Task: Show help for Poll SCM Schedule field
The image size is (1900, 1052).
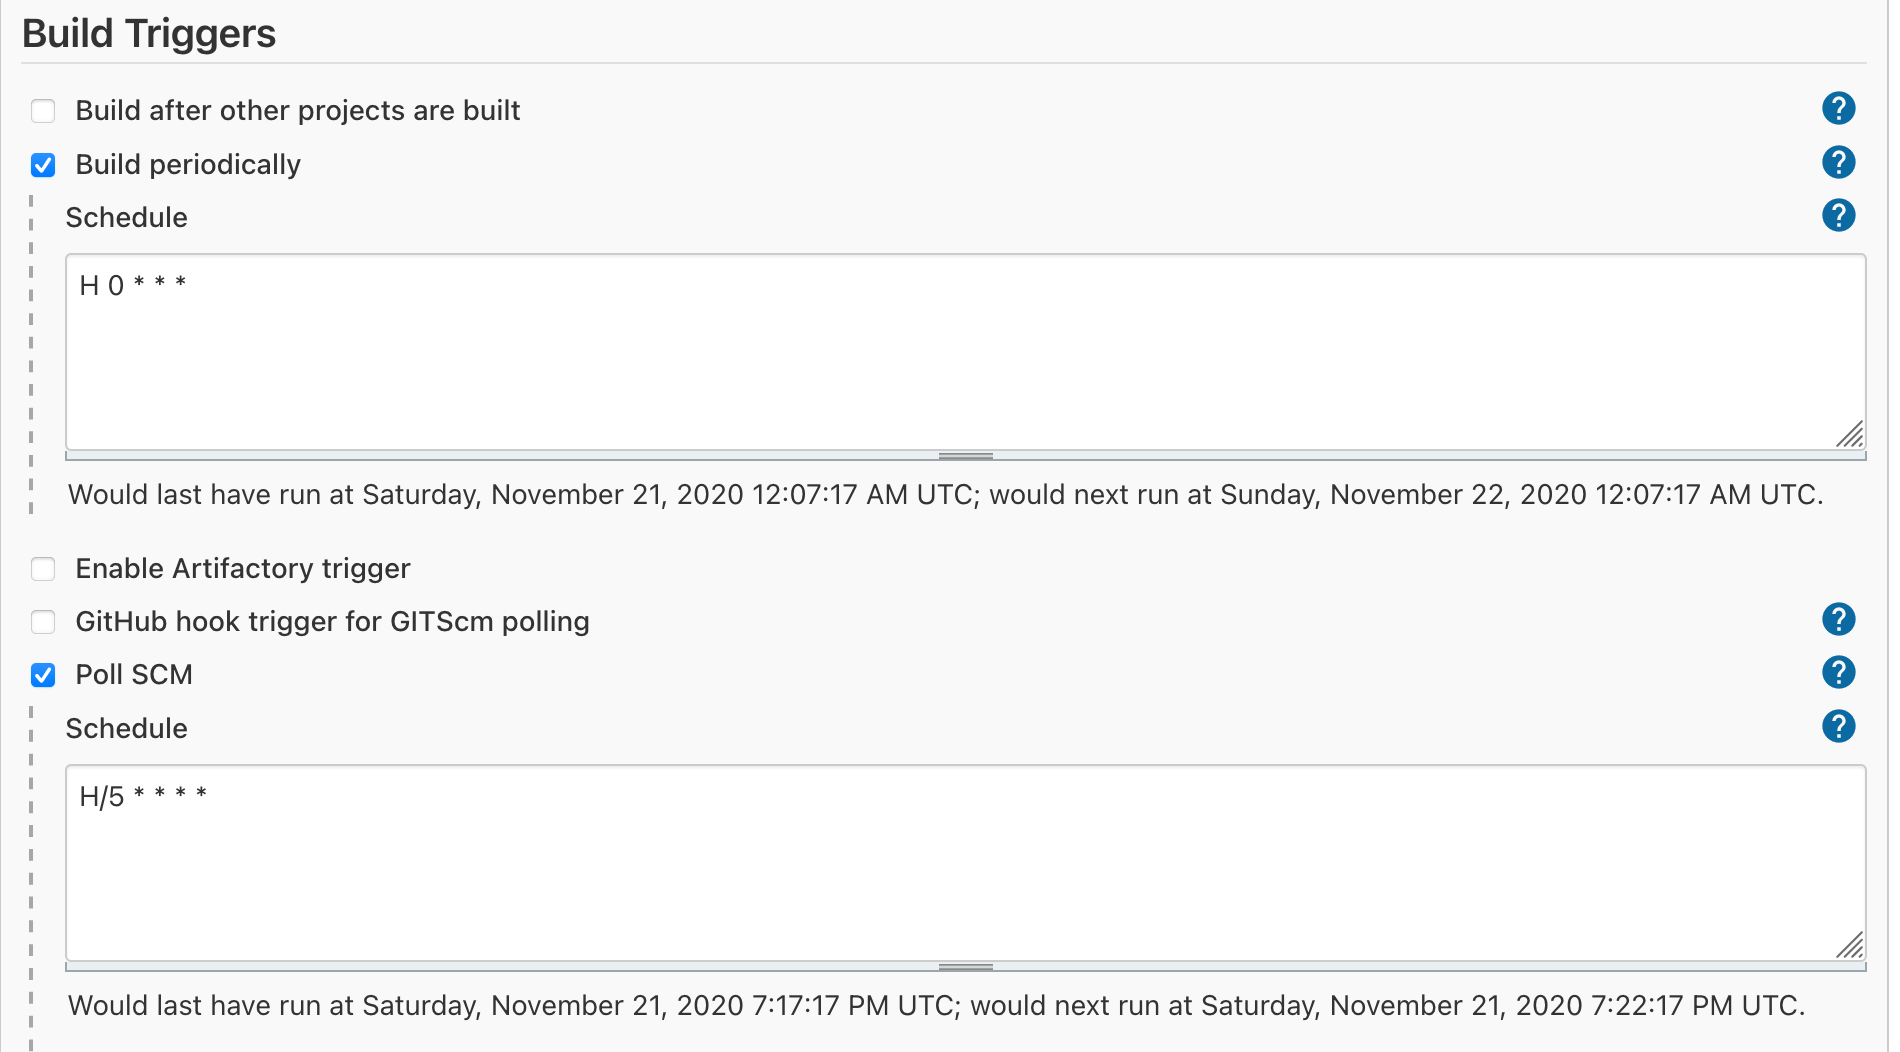Action: click(x=1838, y=726)
